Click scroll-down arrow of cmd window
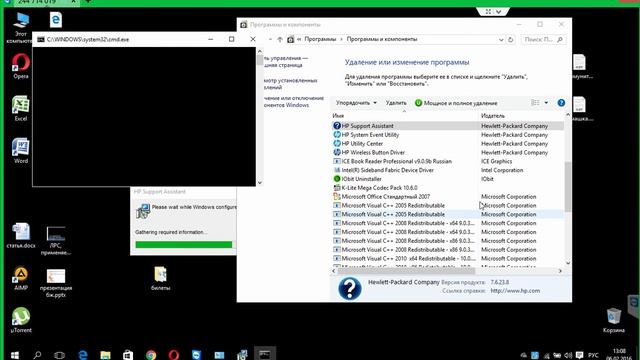The image size is (640, 360). [260, 182]
